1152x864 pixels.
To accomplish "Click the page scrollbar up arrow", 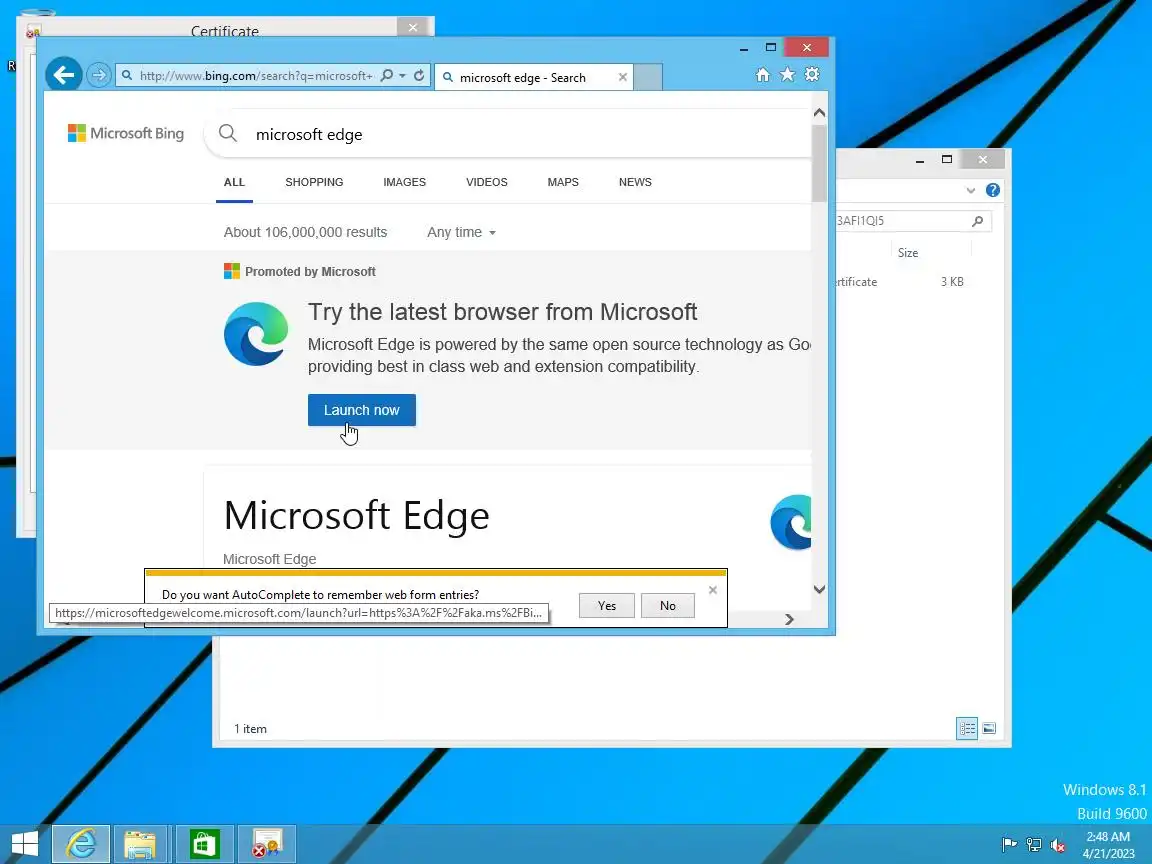I will (x=819, y=112).
